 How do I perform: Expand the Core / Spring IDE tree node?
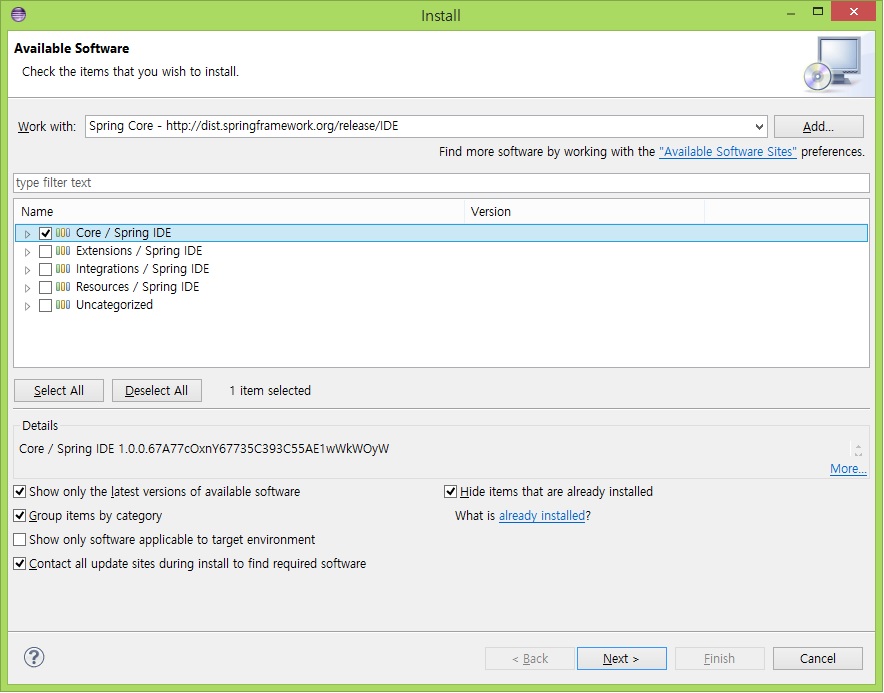[x=28, y=234]
